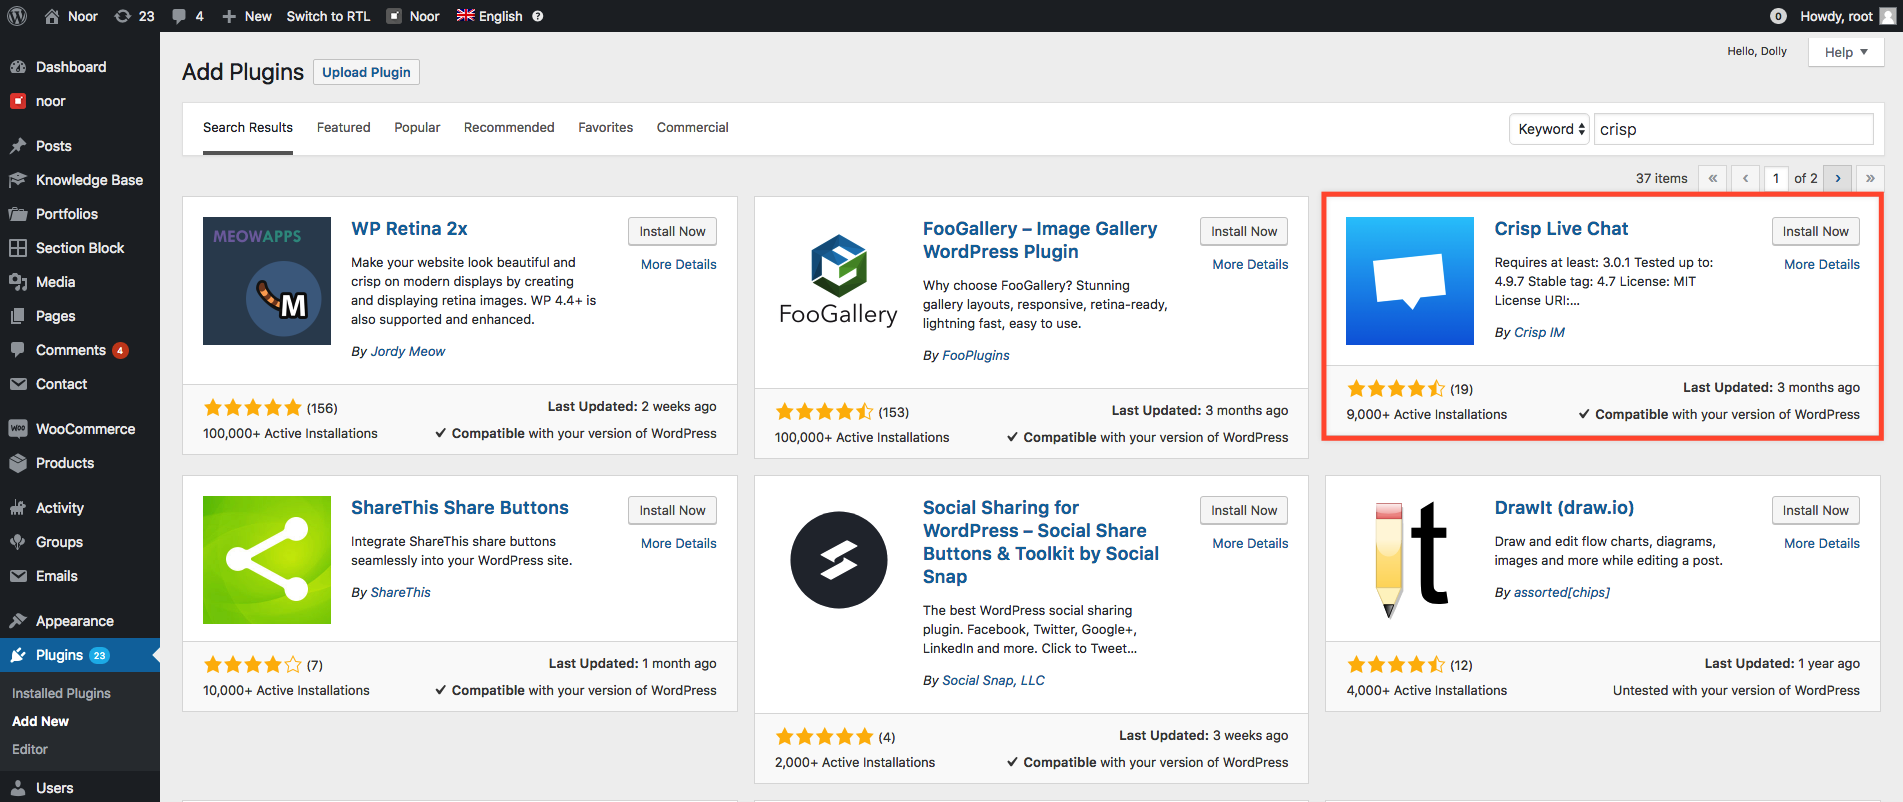Open the Jordy Meow author link

coord(408,351)
